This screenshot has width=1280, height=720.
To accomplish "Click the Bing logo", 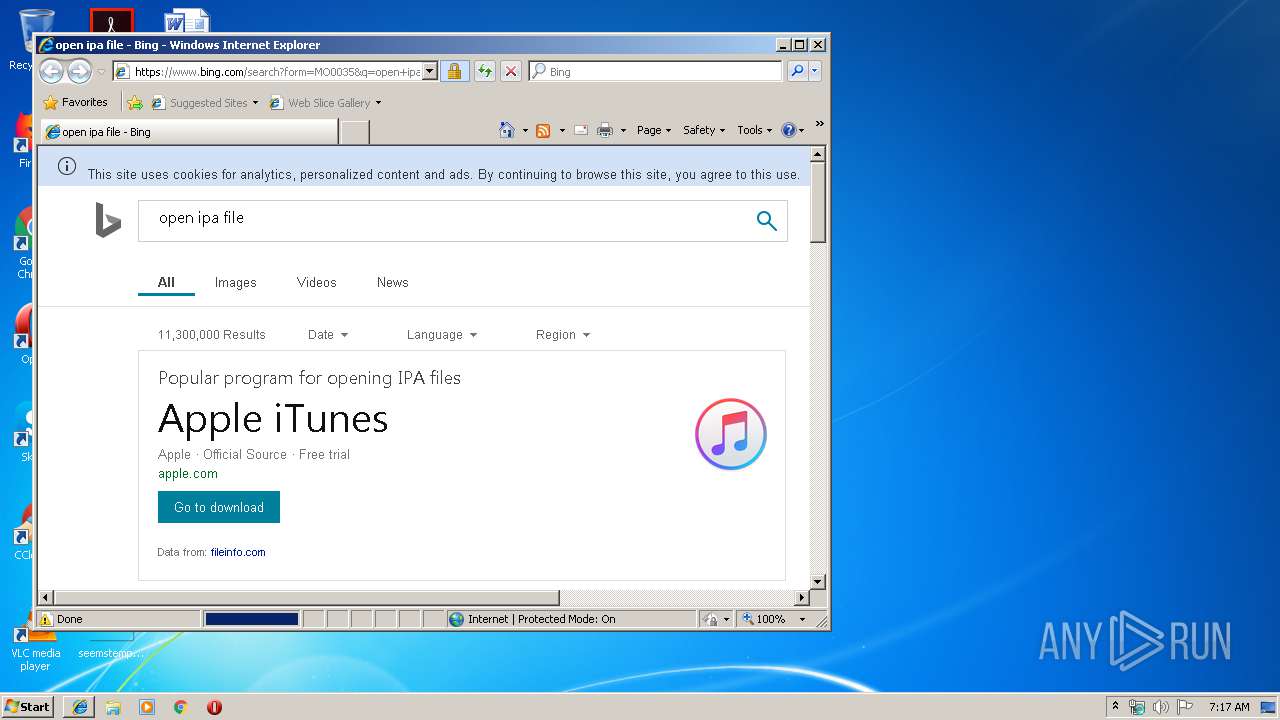I will (108, 220).
